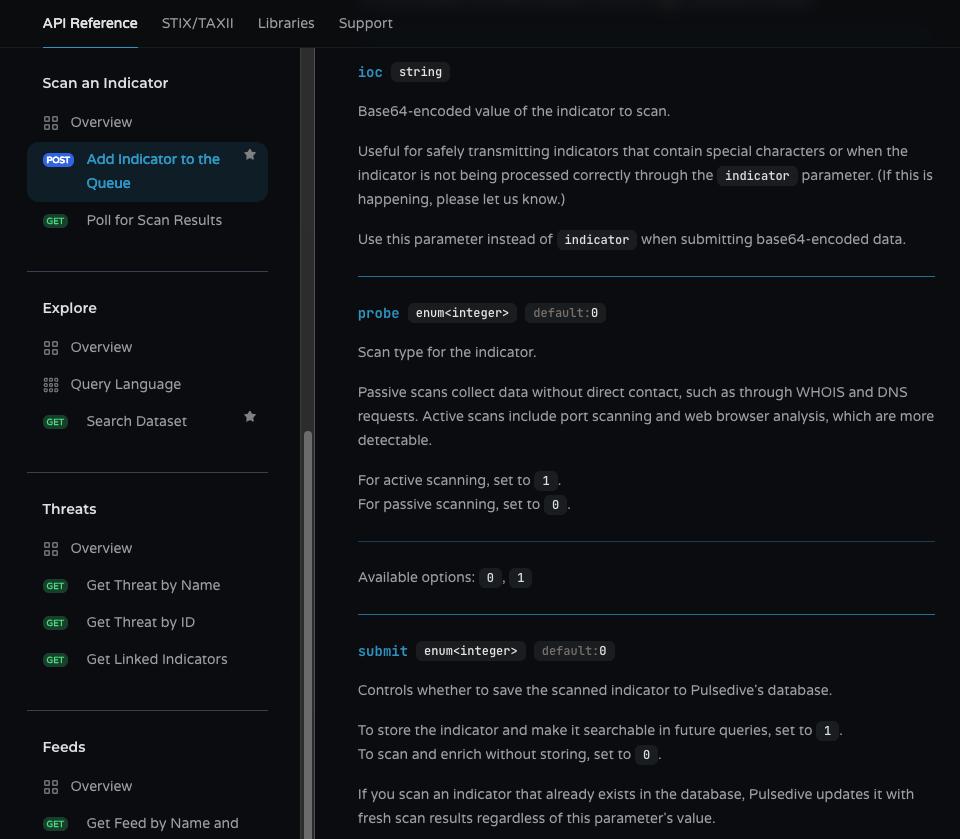This screenshot has height=839, width=960.
Task: Click the grid icon for Feeds Overview
Action: point(51,787)
